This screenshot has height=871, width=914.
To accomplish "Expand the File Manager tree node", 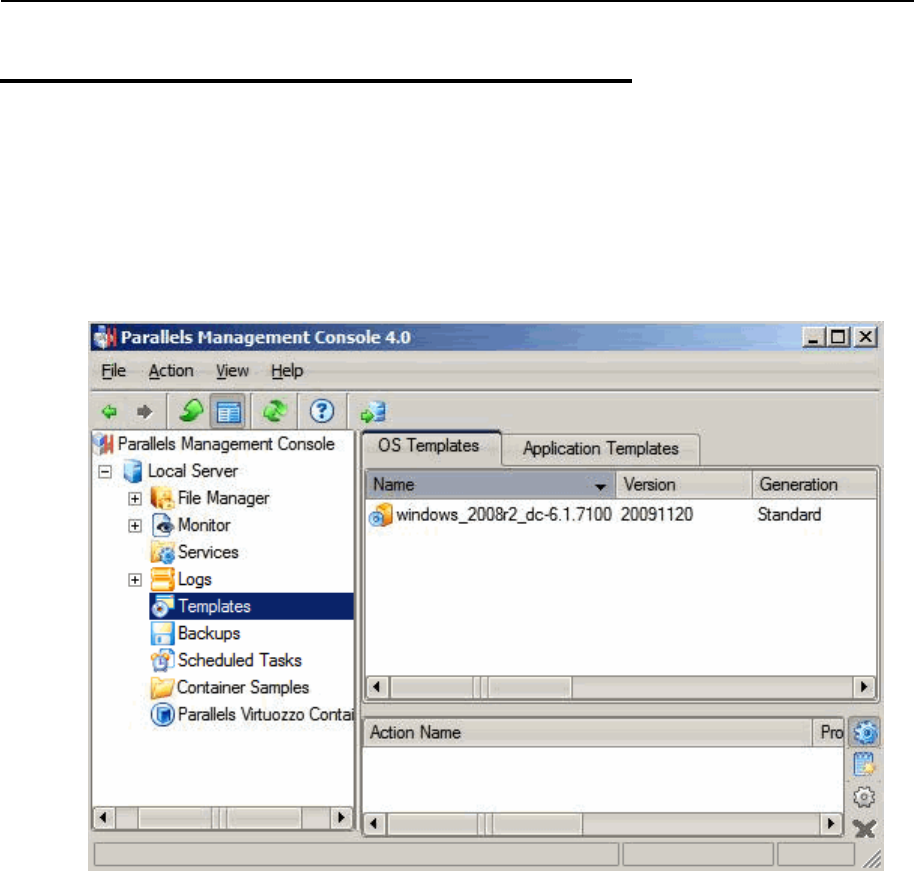I will click(135, 498).
